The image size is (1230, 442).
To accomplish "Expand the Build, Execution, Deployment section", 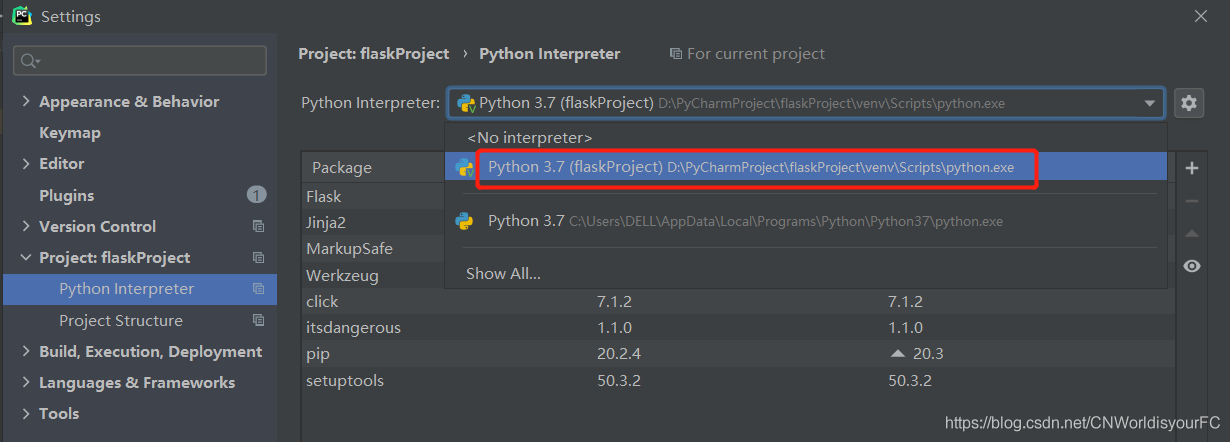I will click(26, 352).
